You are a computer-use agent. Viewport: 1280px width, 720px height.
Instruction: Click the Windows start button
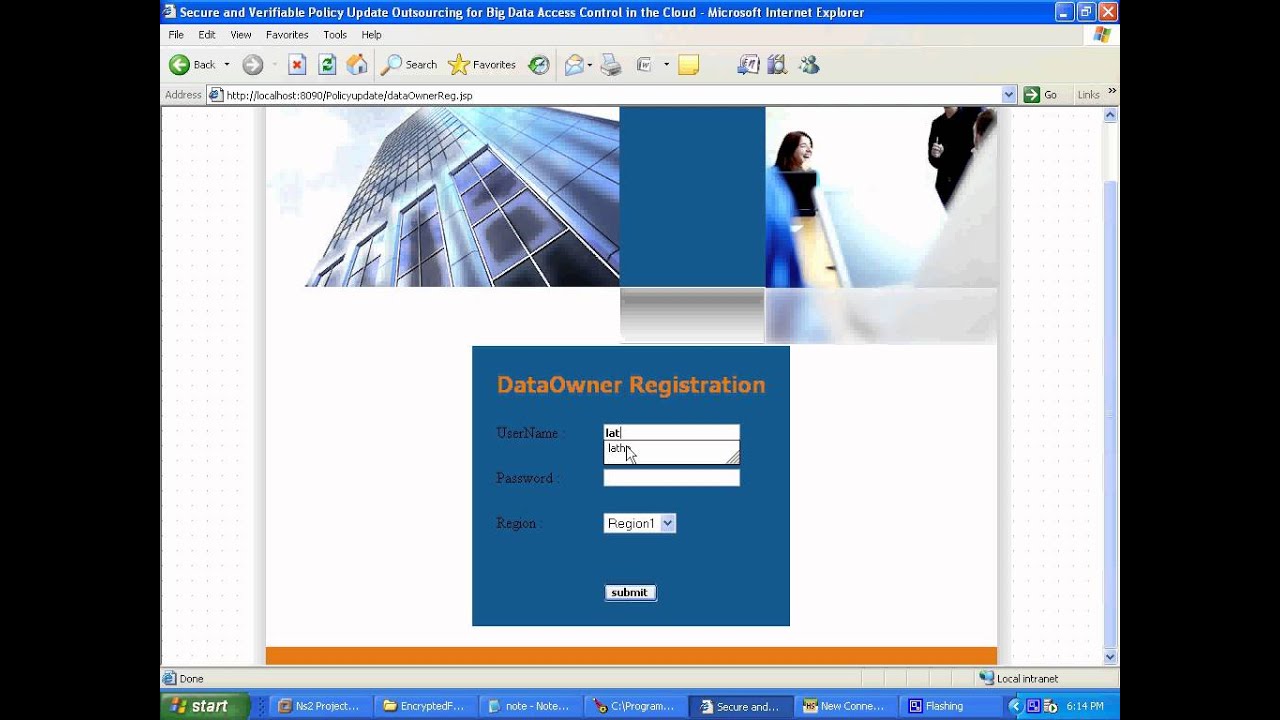point(204,706)
